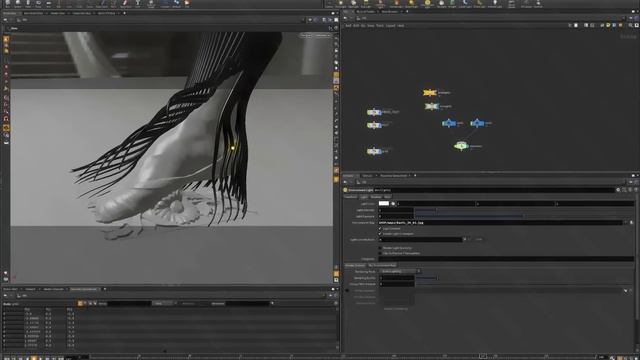640x360 pixels.
Task: Switch to the Render Options tab
Action: [x=355, y=265]
